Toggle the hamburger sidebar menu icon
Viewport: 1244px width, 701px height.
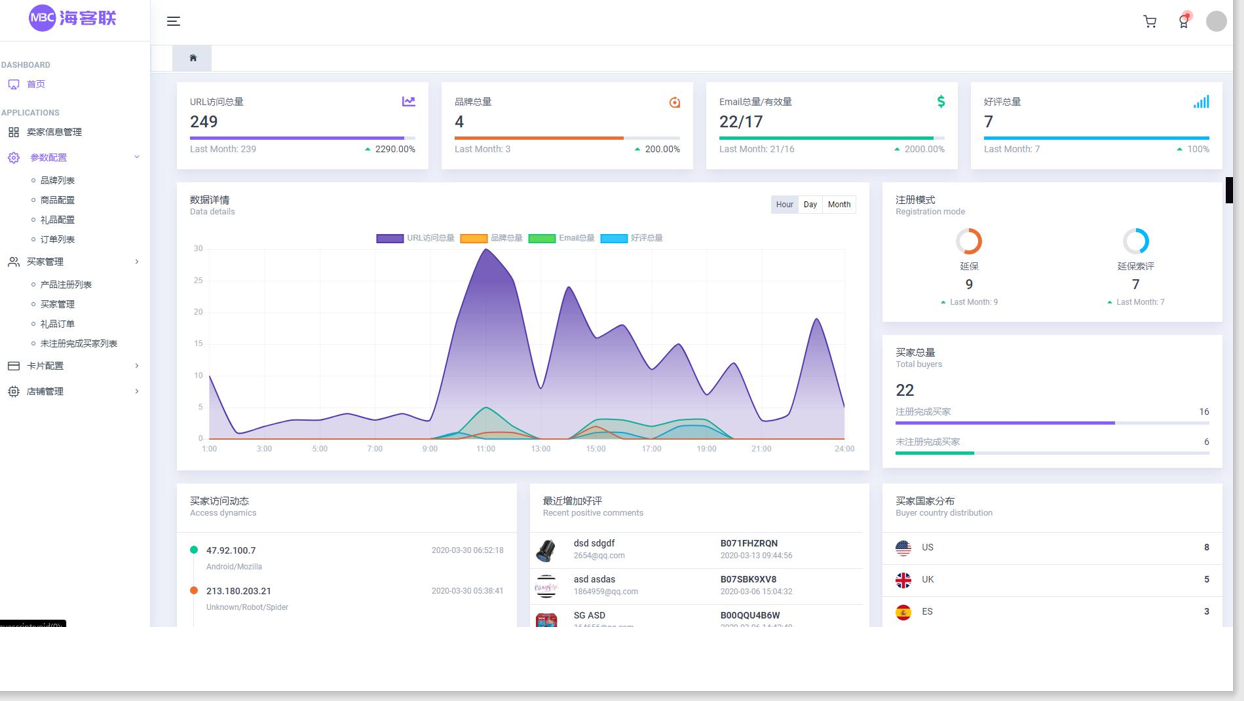pyautogui.click(x=173, y=21)
